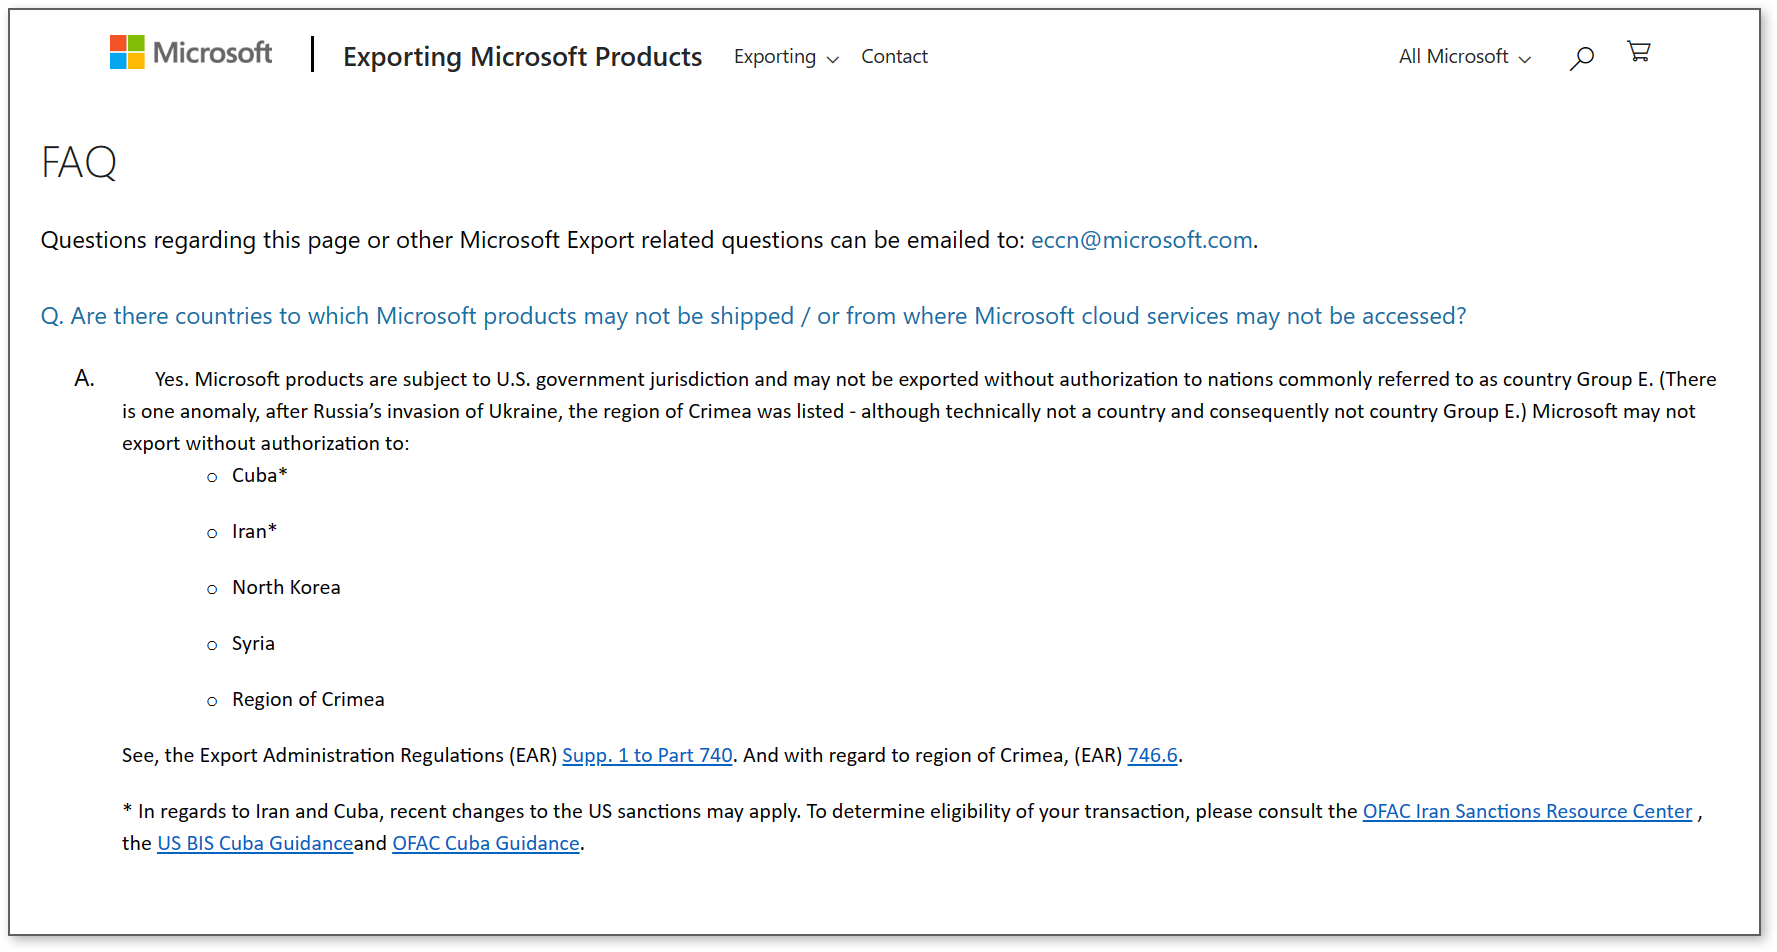Viewport: 1777px width, 952px height.
Task: Open the search magnifier icon
Action: pyautogui.click(x=1581, y=58)
